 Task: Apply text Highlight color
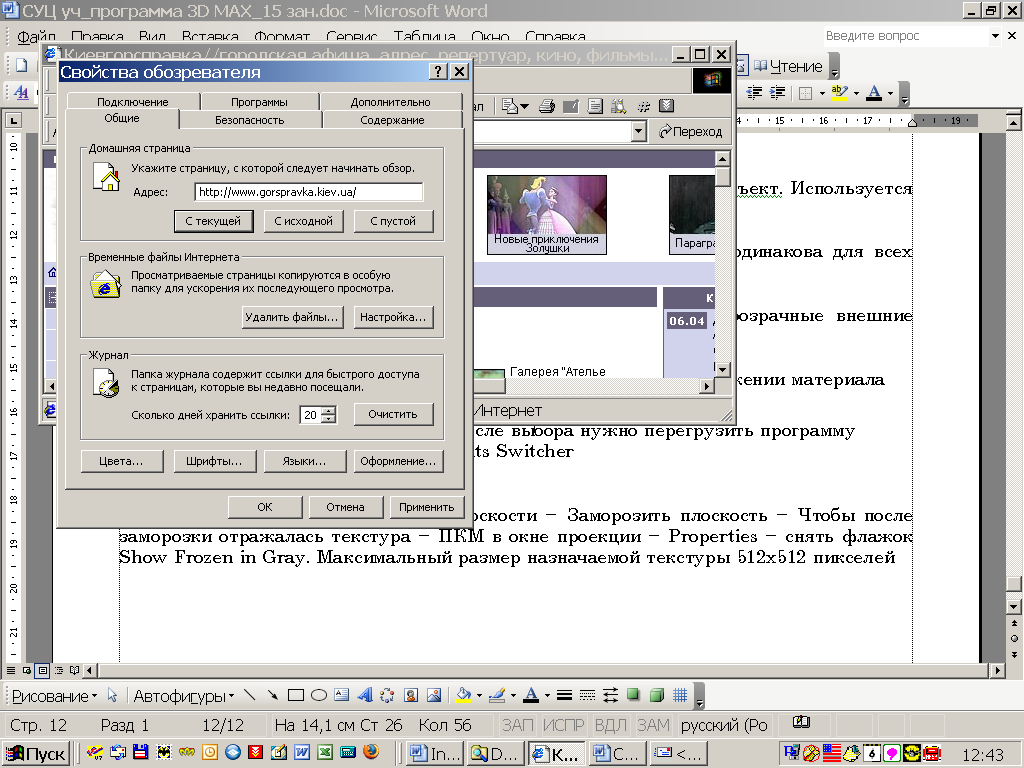(839, 93)
